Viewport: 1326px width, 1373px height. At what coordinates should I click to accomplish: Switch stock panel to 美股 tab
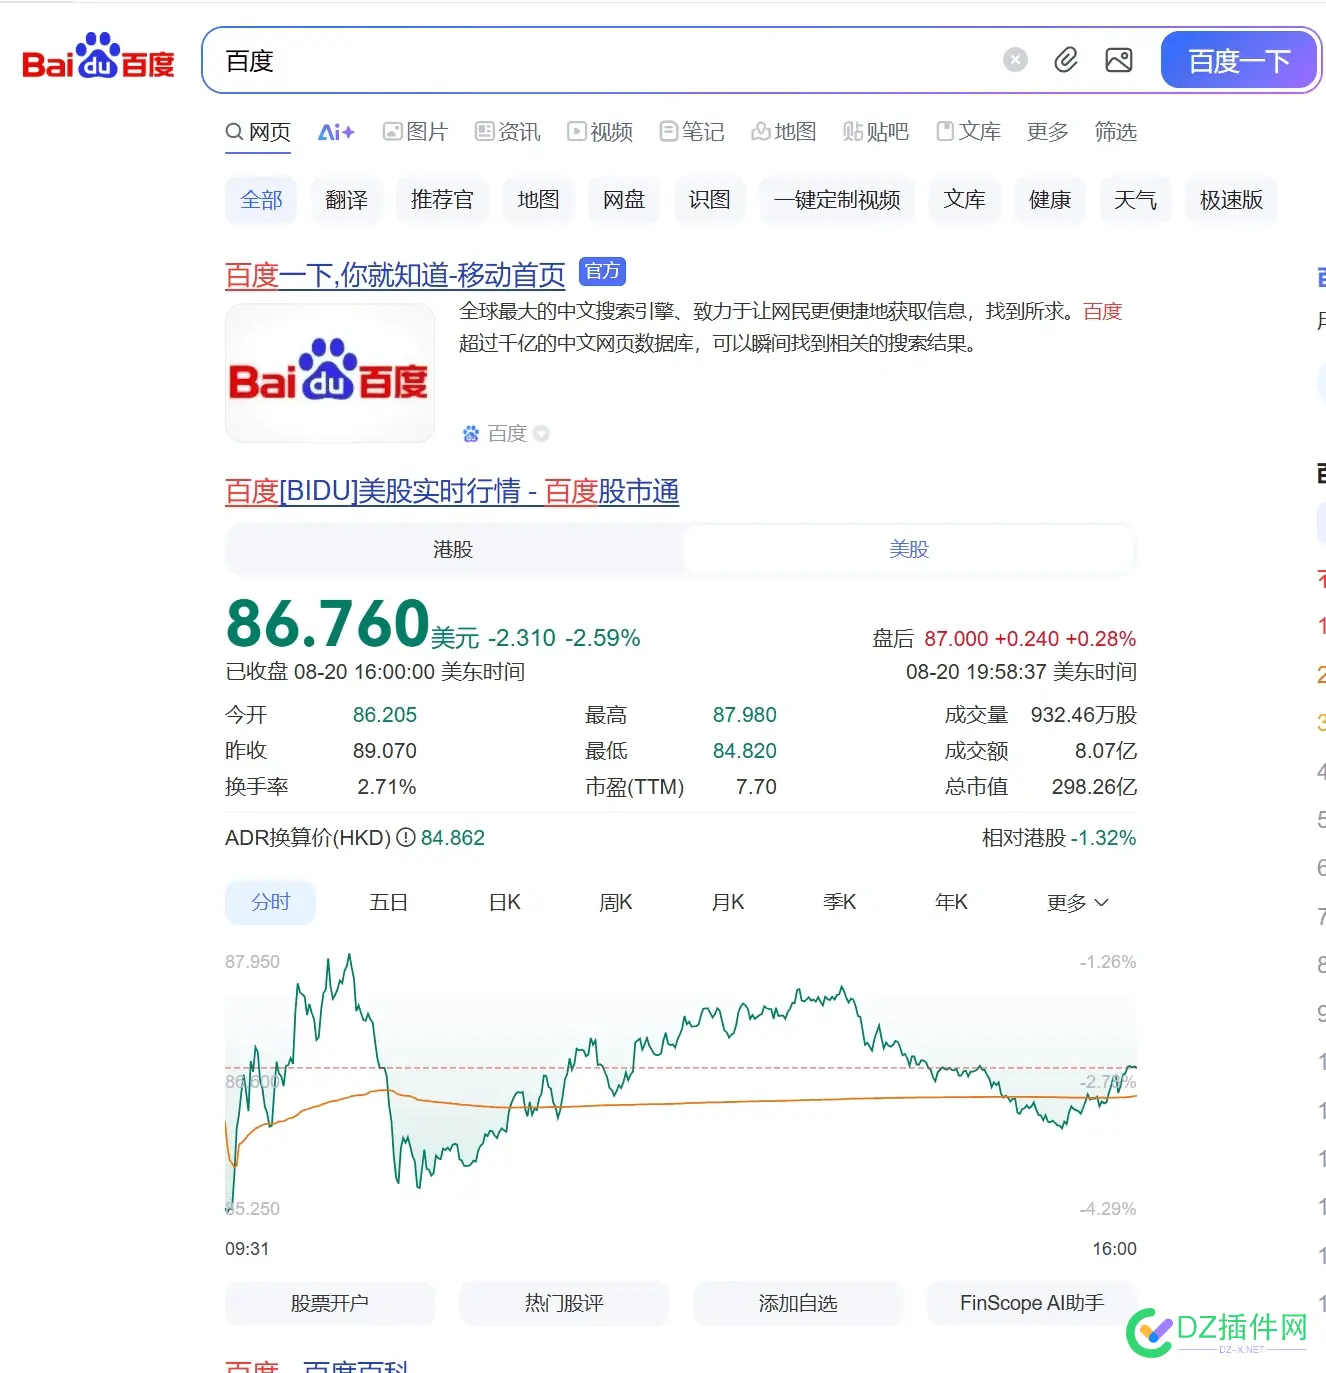[x=909, y=549]
